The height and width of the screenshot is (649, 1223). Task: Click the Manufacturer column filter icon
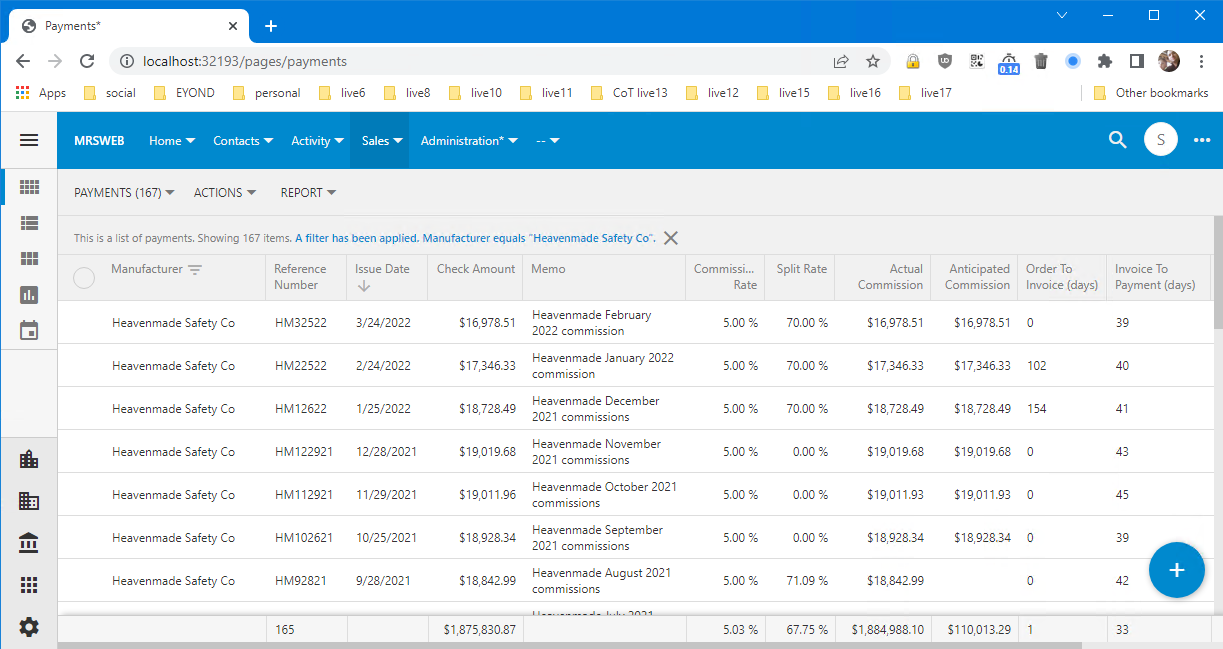point(195,268)
